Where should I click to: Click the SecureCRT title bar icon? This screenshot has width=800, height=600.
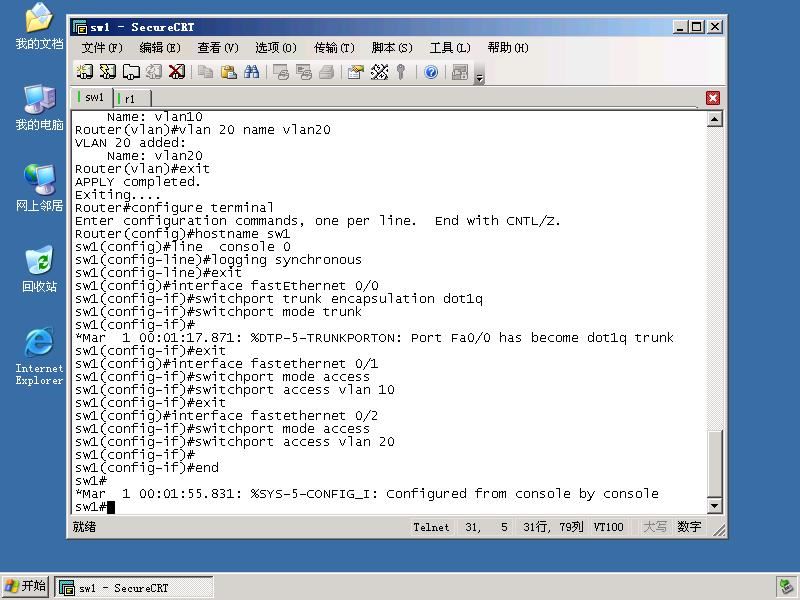[x=80, y=27]
